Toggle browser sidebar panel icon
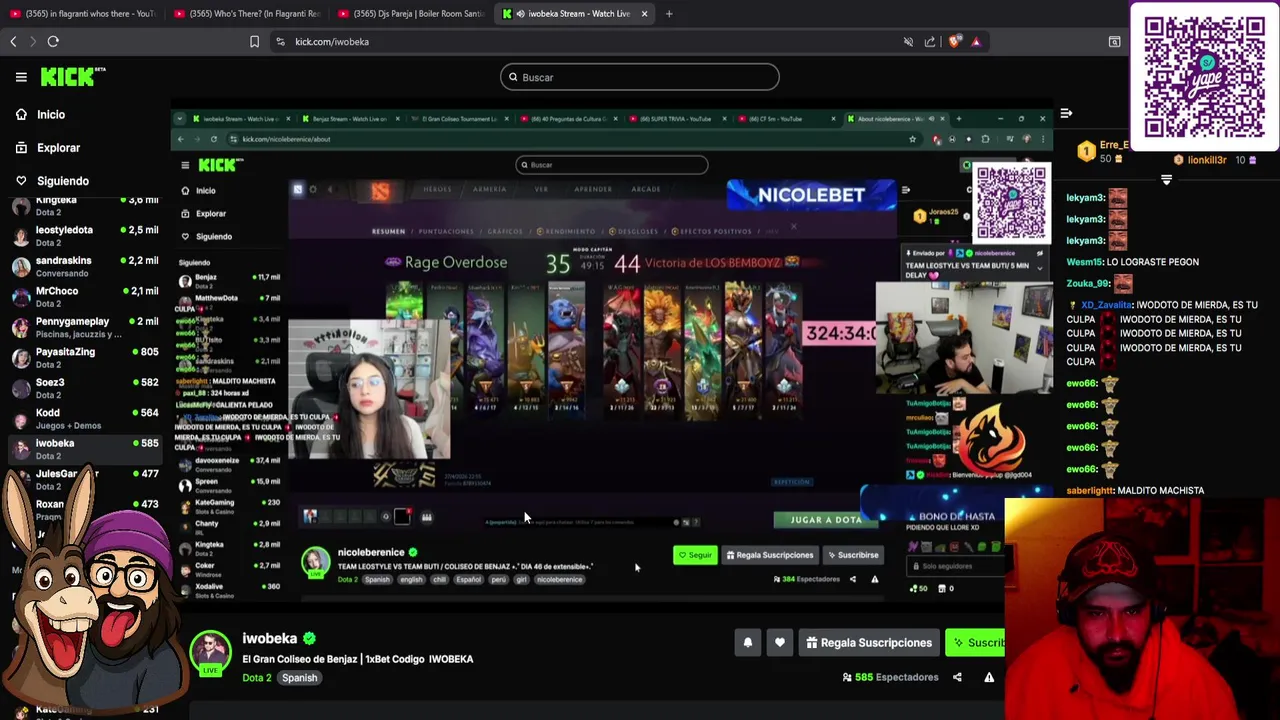The image size is (1280, 720). (1114, 42)
